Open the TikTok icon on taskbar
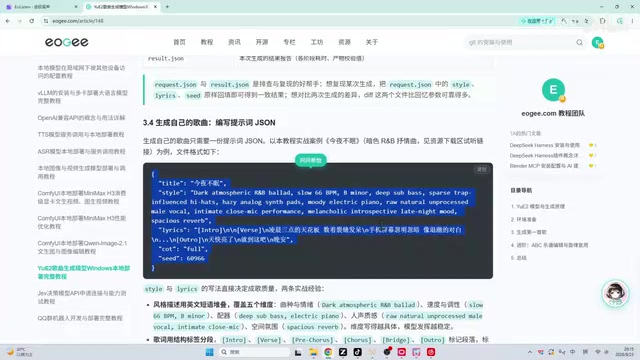The height and width of the screenshot is (360, 640). (357, 352)
